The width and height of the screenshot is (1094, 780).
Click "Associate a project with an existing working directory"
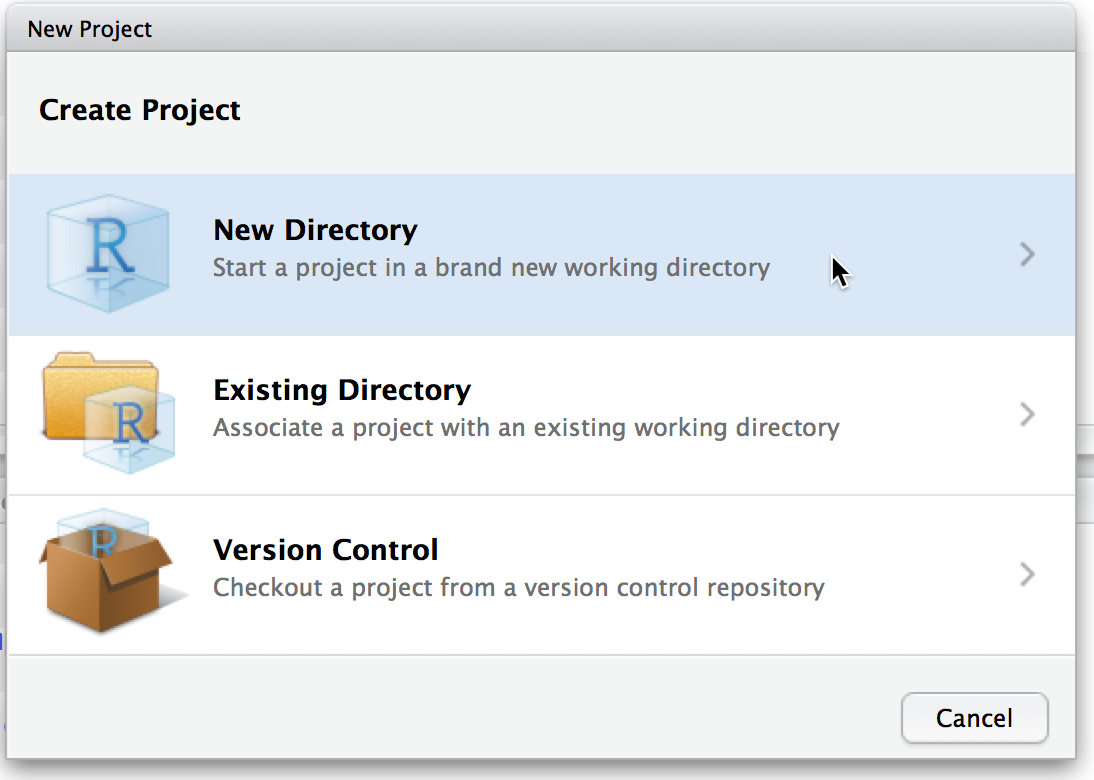tap(526, 428)
